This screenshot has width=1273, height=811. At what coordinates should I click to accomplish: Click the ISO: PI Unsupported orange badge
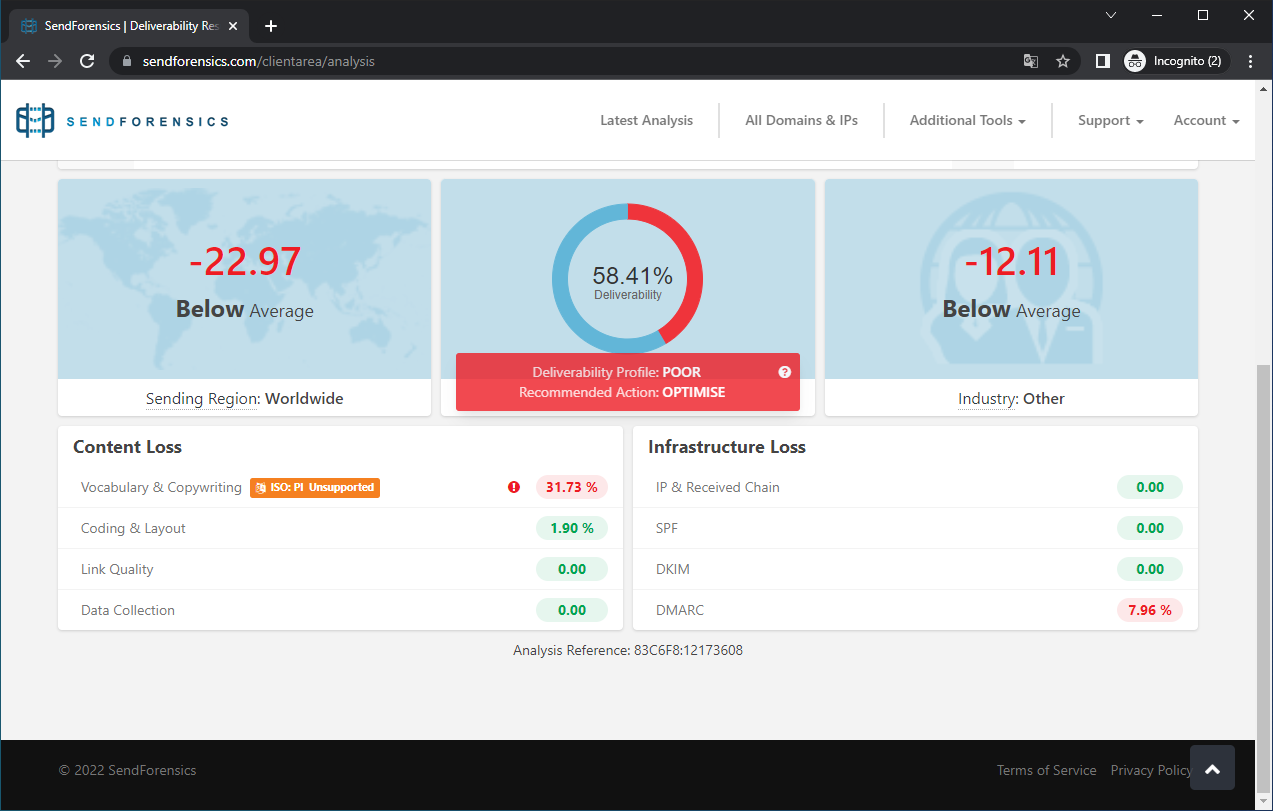(x=315, y=488)
